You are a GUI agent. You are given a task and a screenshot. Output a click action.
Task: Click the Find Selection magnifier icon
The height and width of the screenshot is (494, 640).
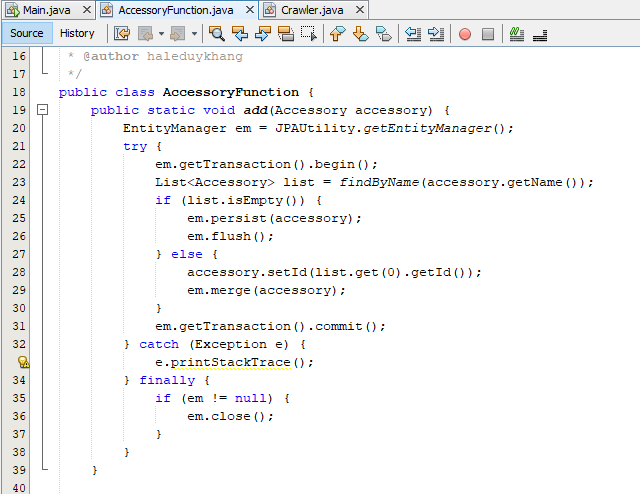pyautogui.click(x=217, y=33)
